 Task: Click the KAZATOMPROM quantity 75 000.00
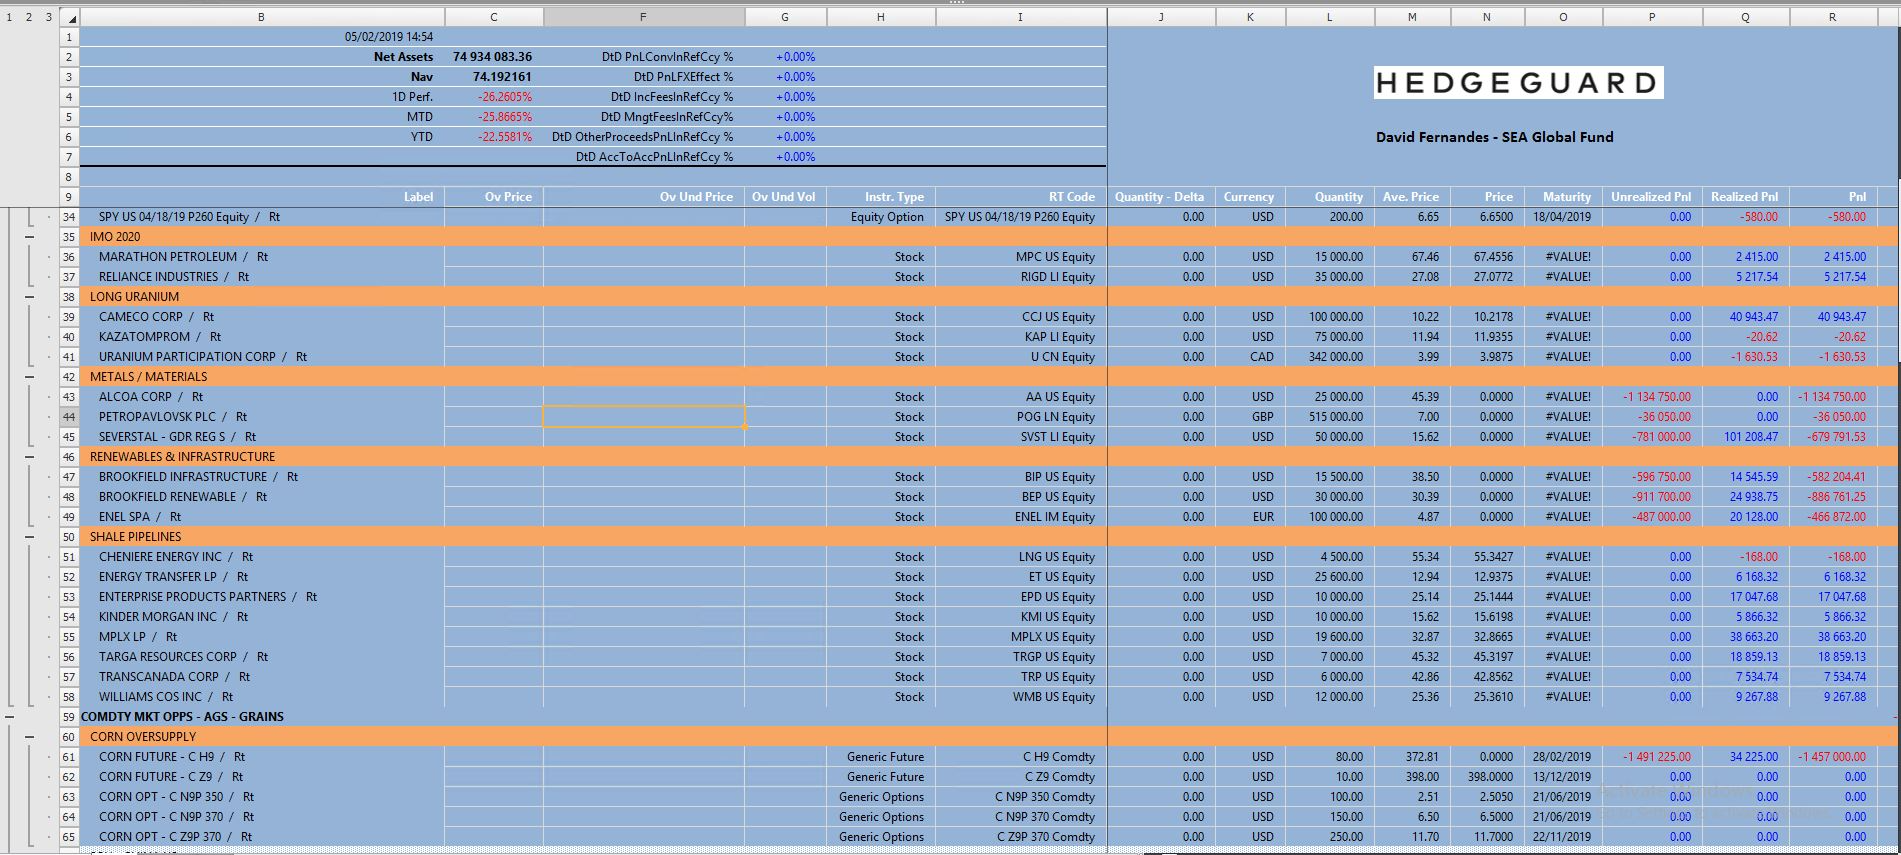pos(1330,337)
